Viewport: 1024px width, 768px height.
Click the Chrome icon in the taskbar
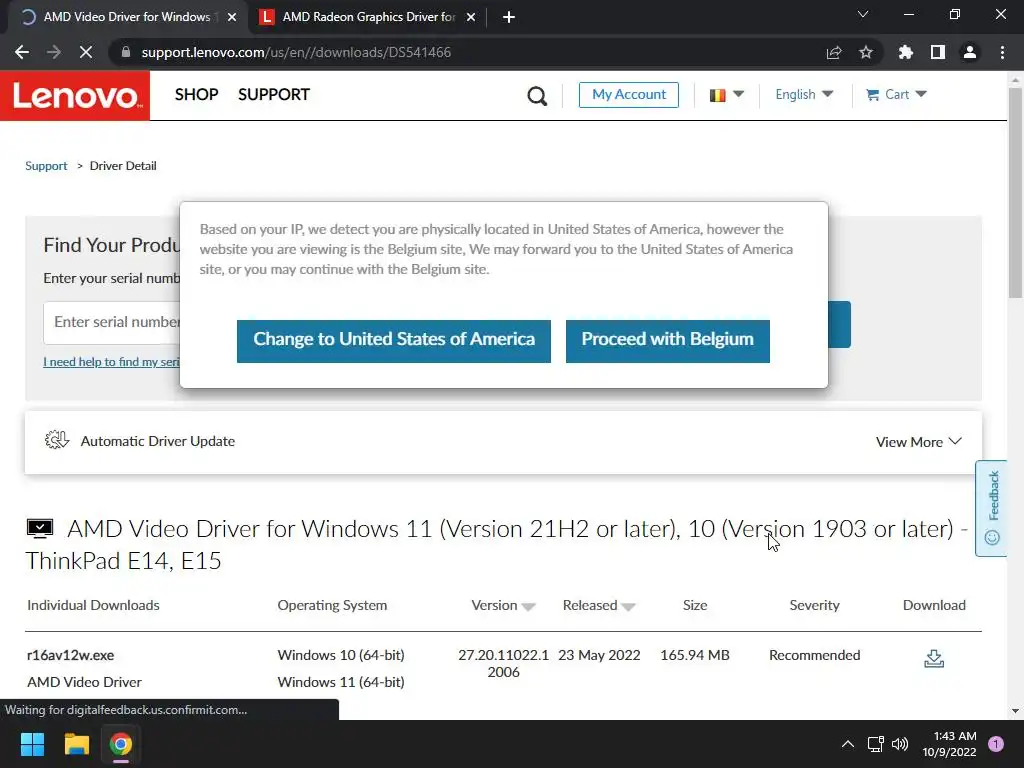point(121,744)
